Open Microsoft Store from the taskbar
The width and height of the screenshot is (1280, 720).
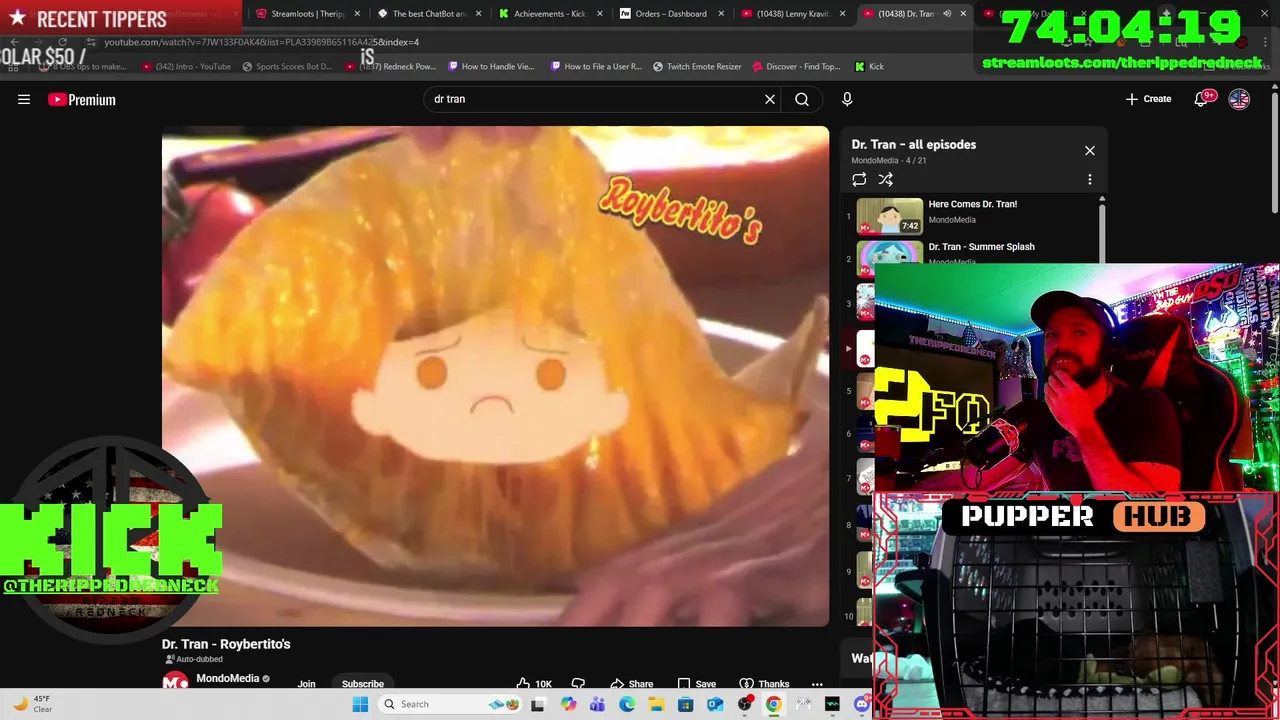click(686, 704)
